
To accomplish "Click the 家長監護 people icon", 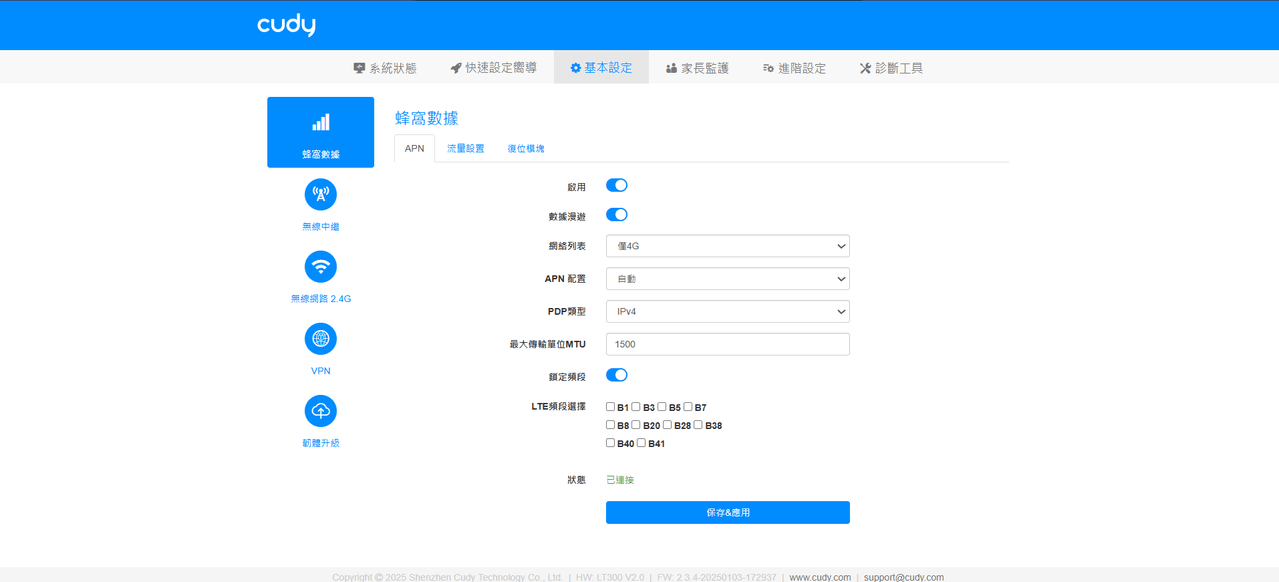I will (x=672, y=68).
